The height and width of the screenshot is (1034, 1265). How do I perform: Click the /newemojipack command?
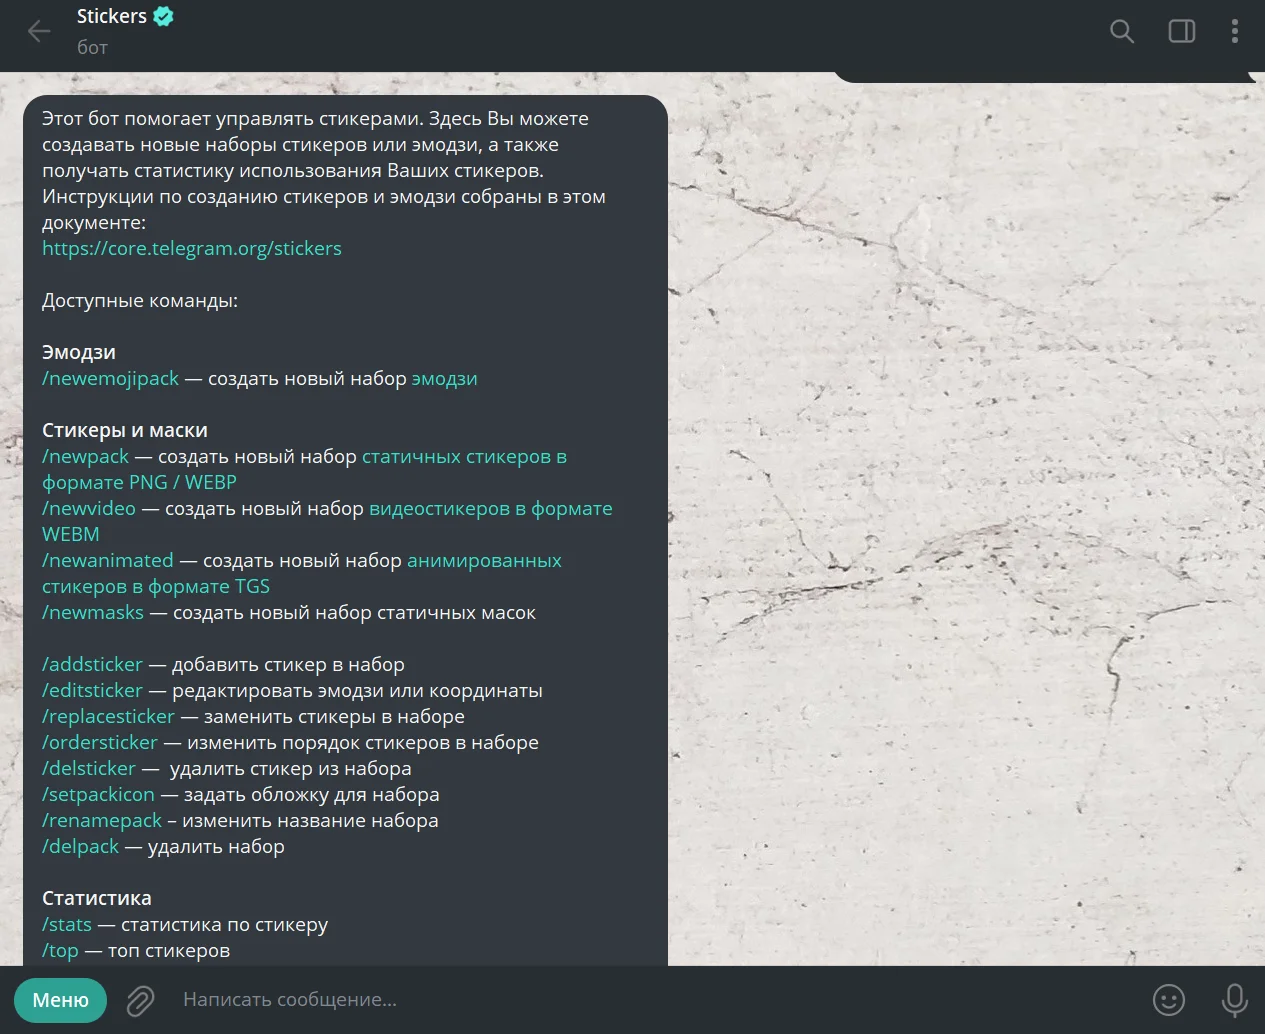click(x=110, y=378)
